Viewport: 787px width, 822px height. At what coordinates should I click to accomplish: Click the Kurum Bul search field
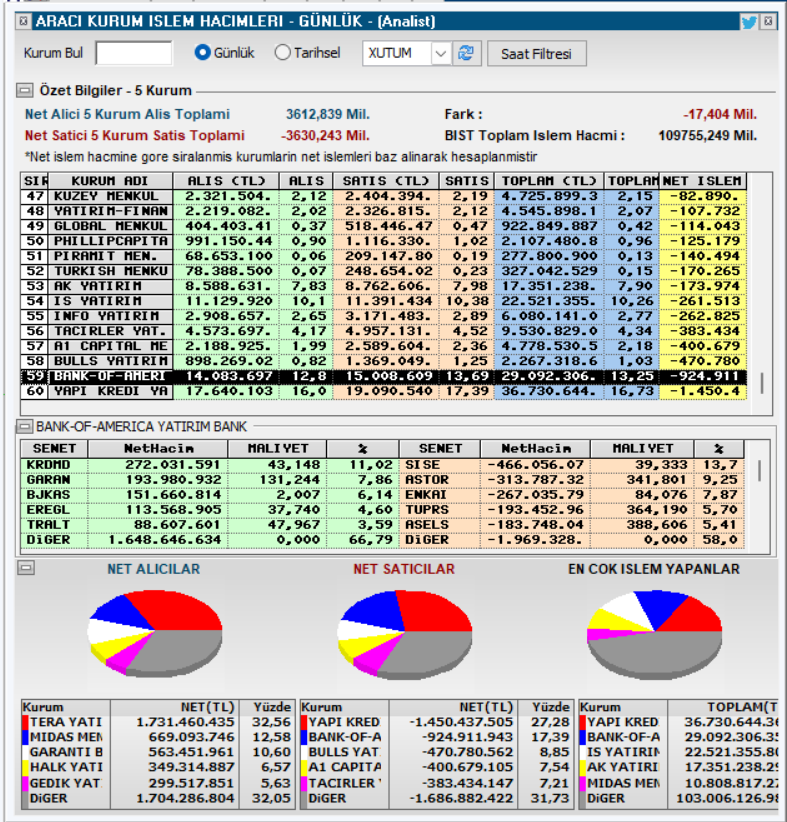(134, 53)
